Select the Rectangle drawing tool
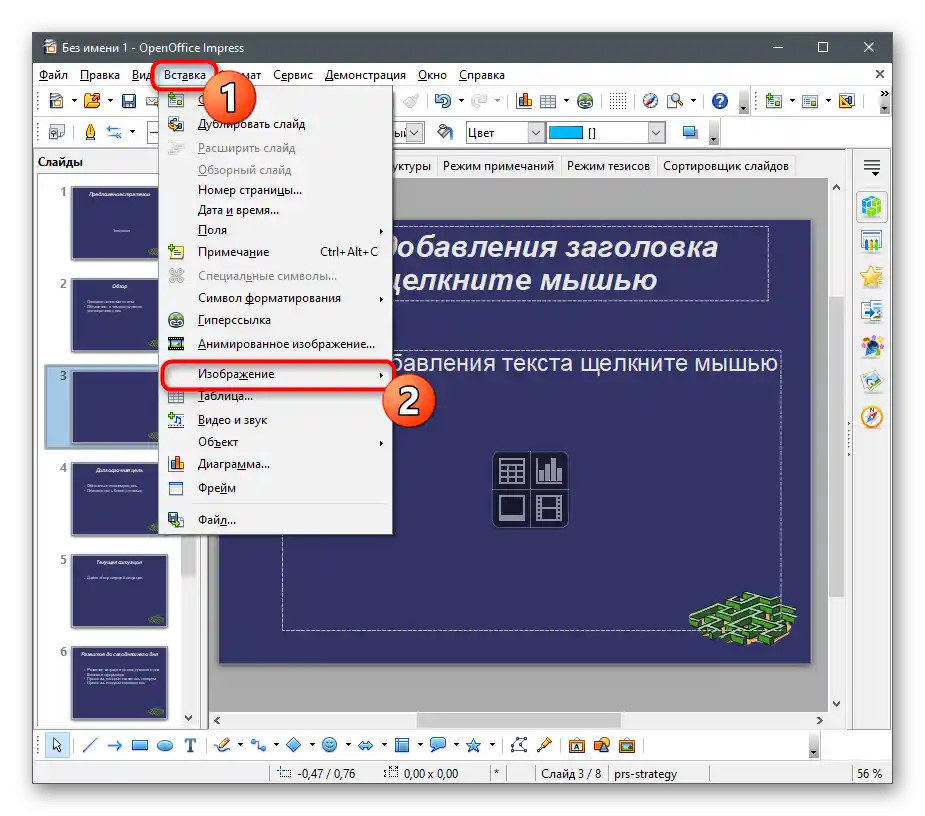 tap(140, 745)
